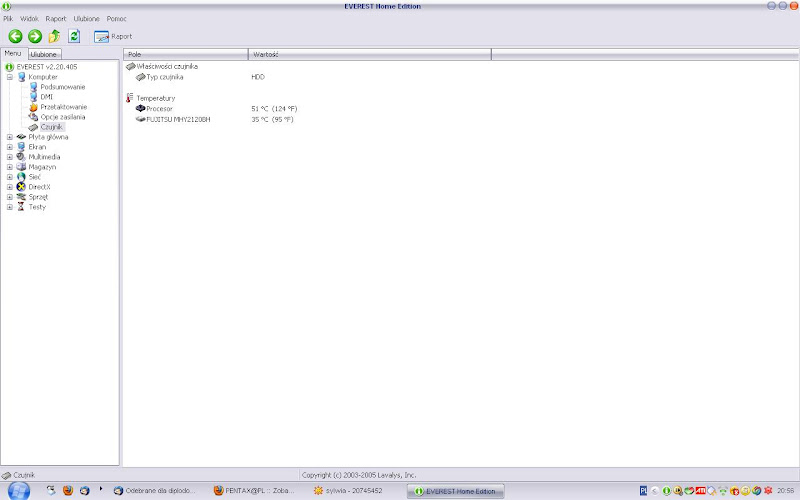Image resolution: width=800 pixels, height=500 pixels.
Task: Expand the Sprzęt tree node
Action: pyautogui.click(x=10, y=197)
